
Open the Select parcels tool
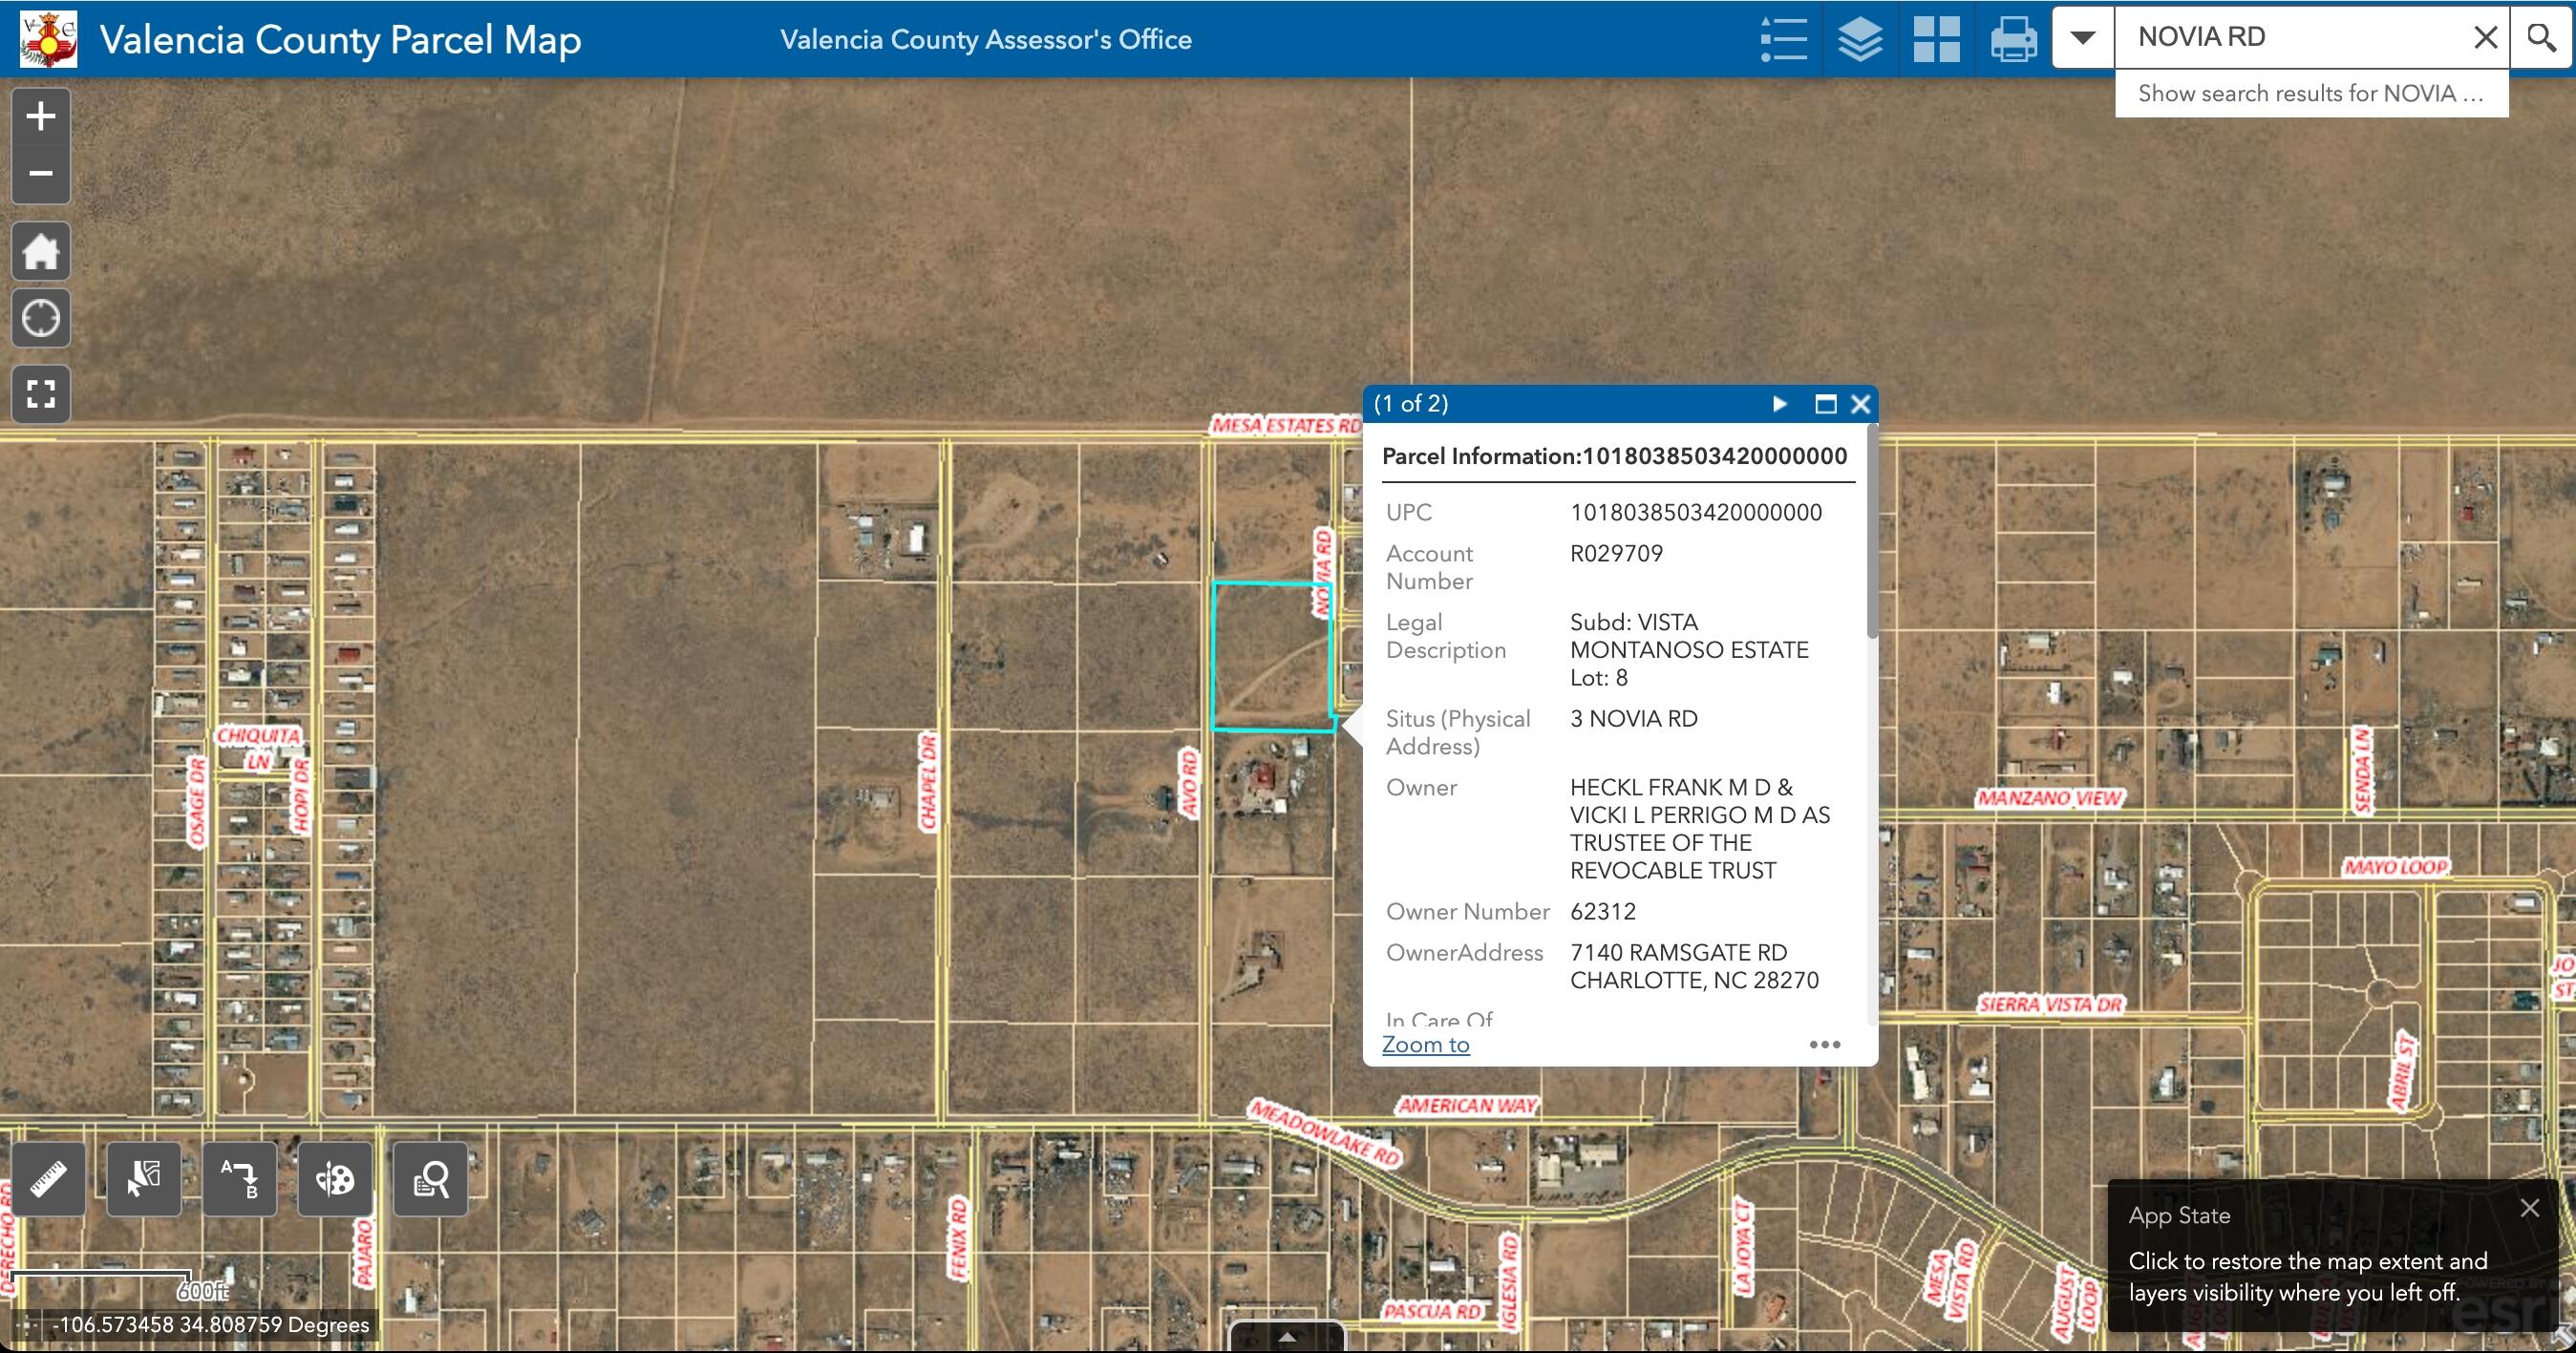143,1179
